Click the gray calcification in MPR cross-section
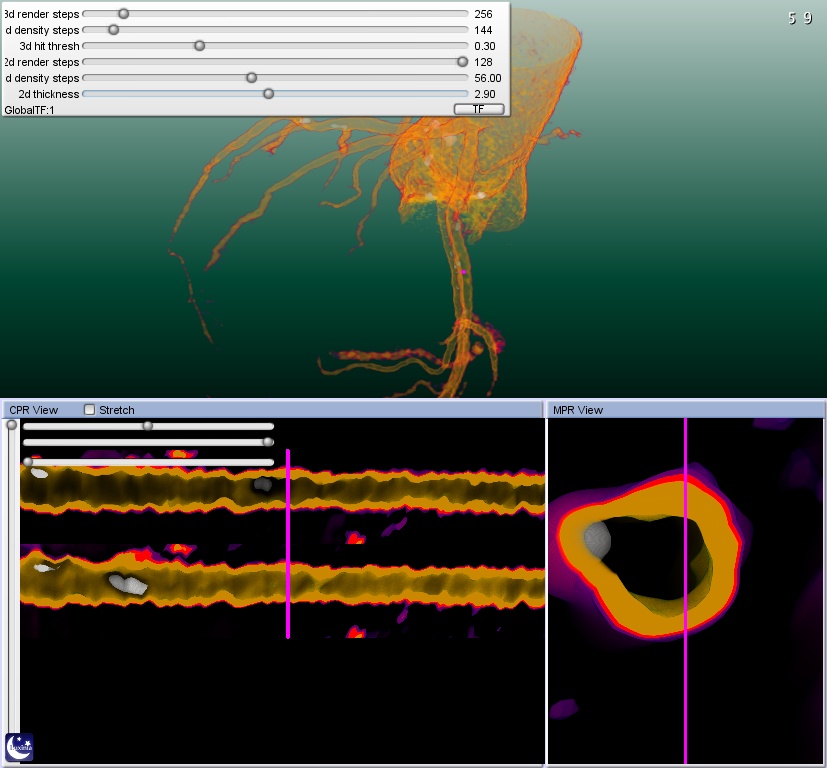Viewport: 827px width, 768px height. tap(597, 540)
